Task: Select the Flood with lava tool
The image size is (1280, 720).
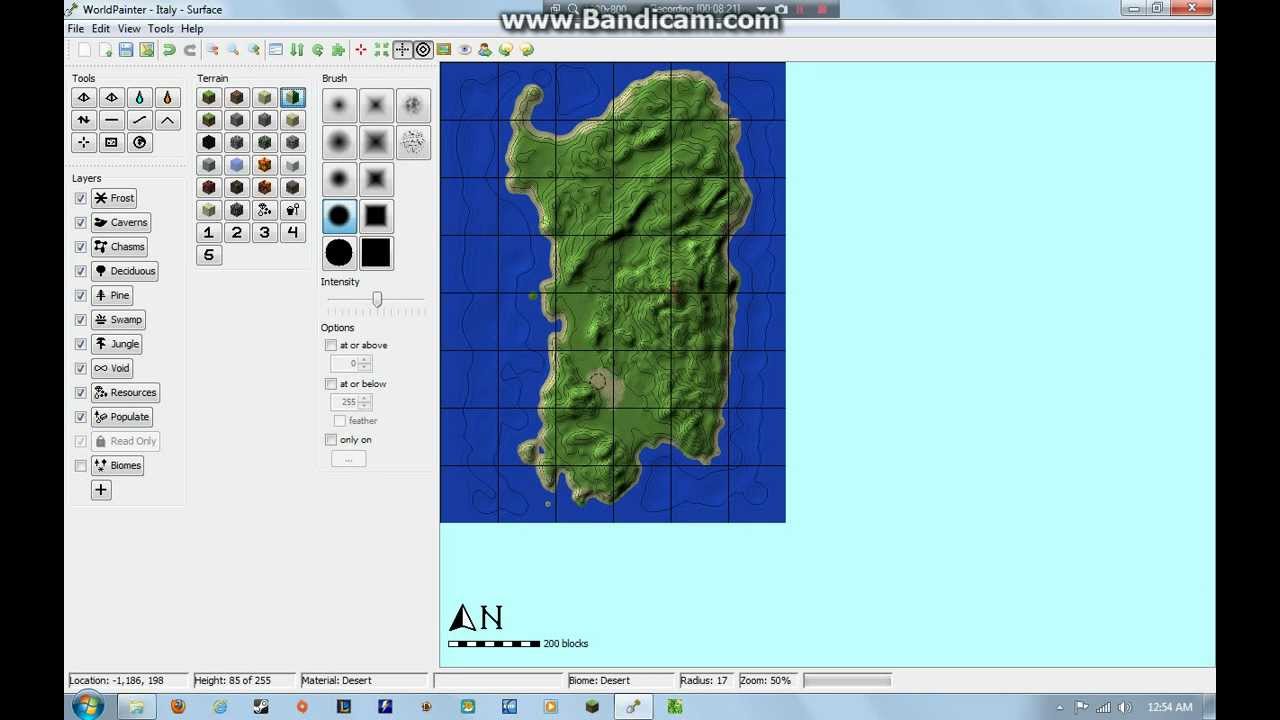Action: pos(167,97)
